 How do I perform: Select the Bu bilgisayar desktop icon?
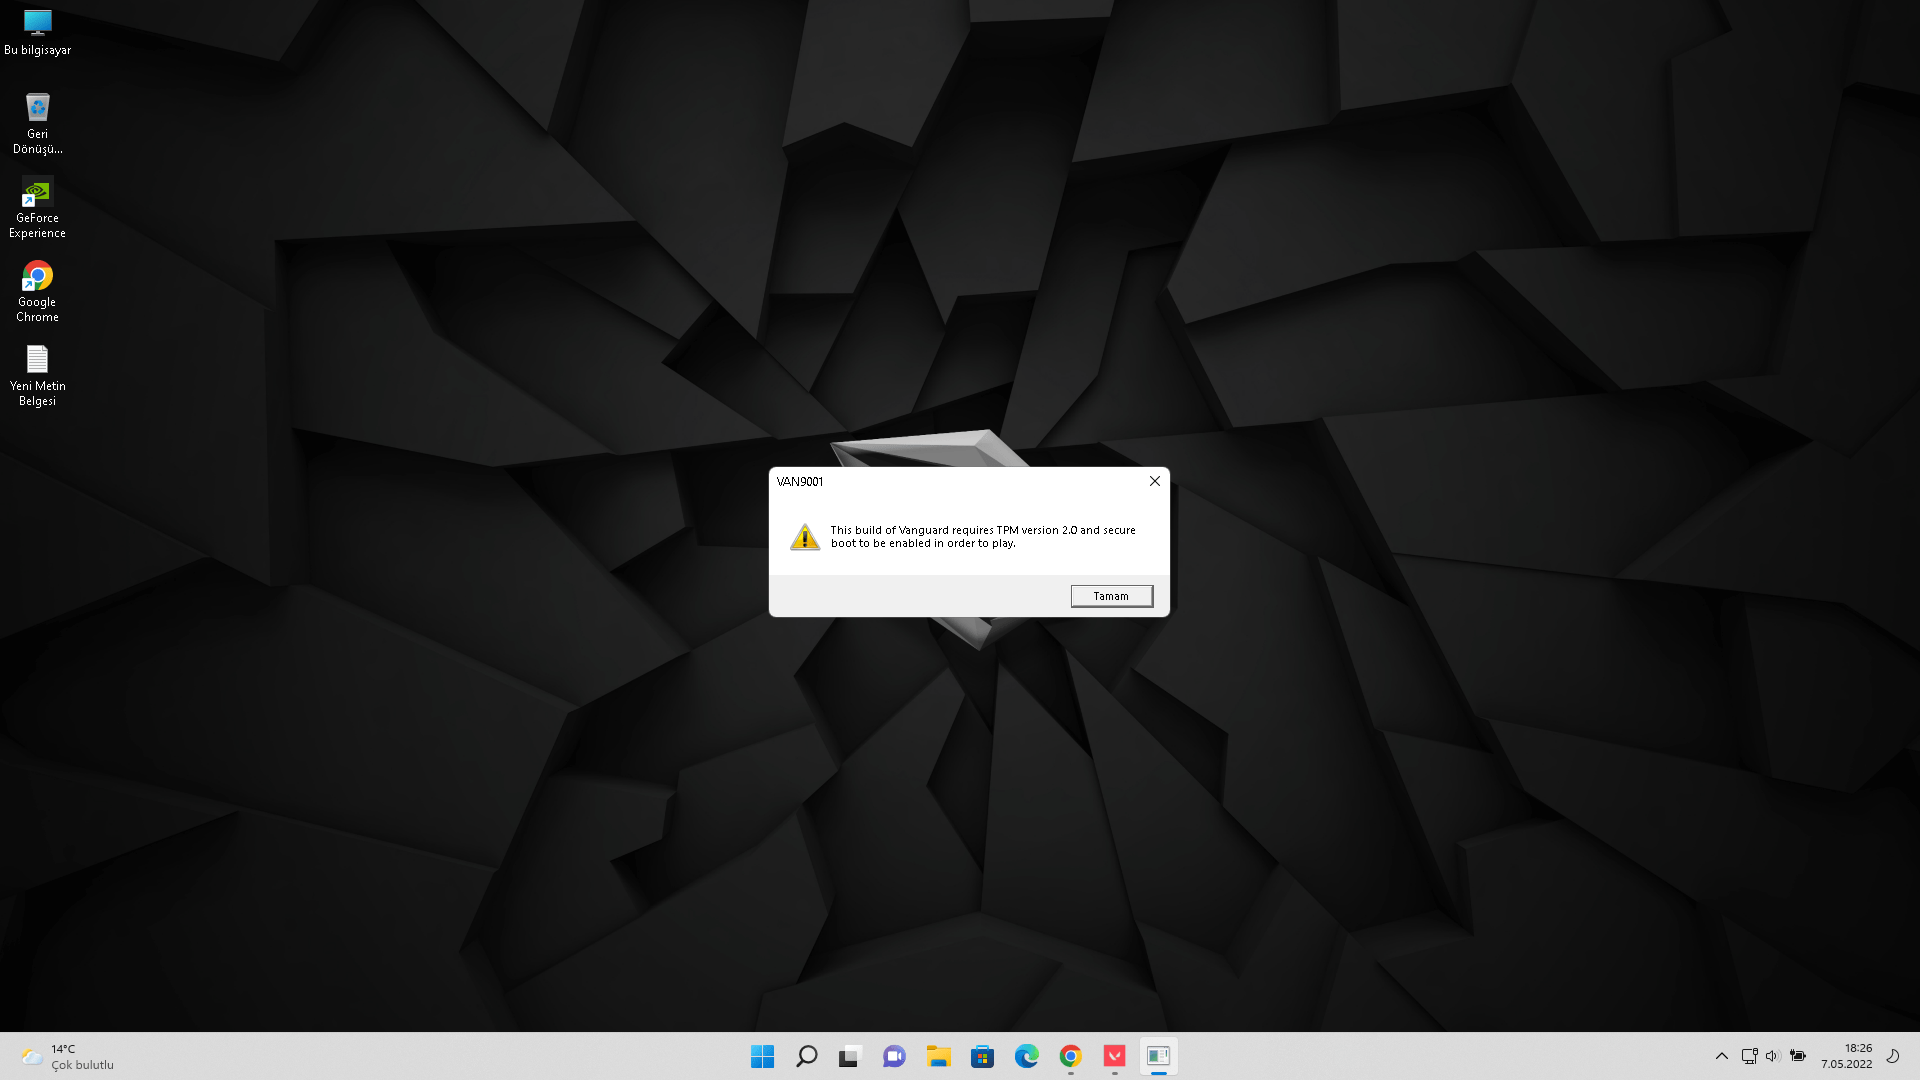point(37,33)
